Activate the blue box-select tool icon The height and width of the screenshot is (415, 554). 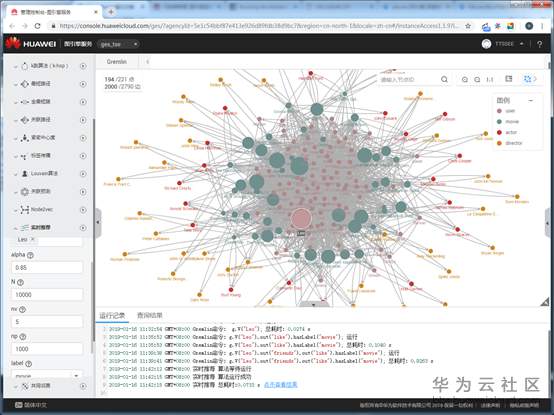point(527,79)
